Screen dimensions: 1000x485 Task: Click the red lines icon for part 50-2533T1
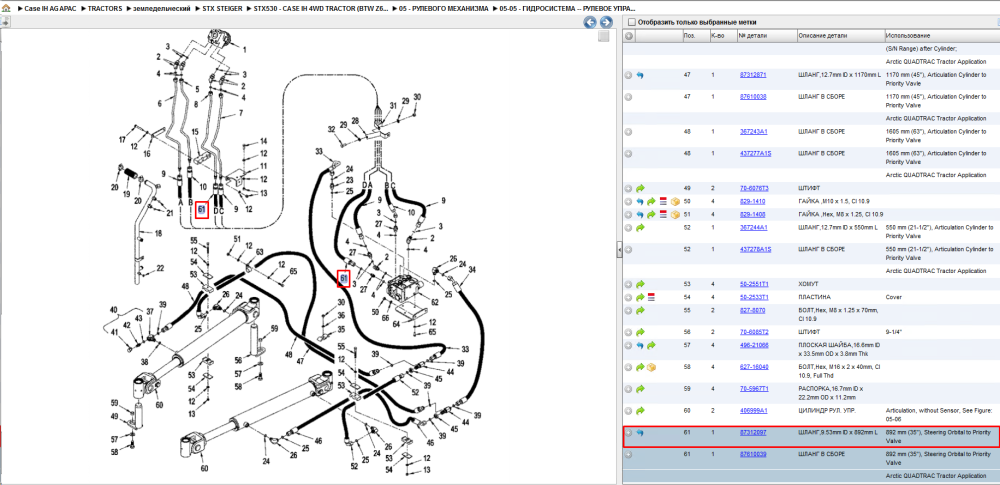click(x=651, y=297)
